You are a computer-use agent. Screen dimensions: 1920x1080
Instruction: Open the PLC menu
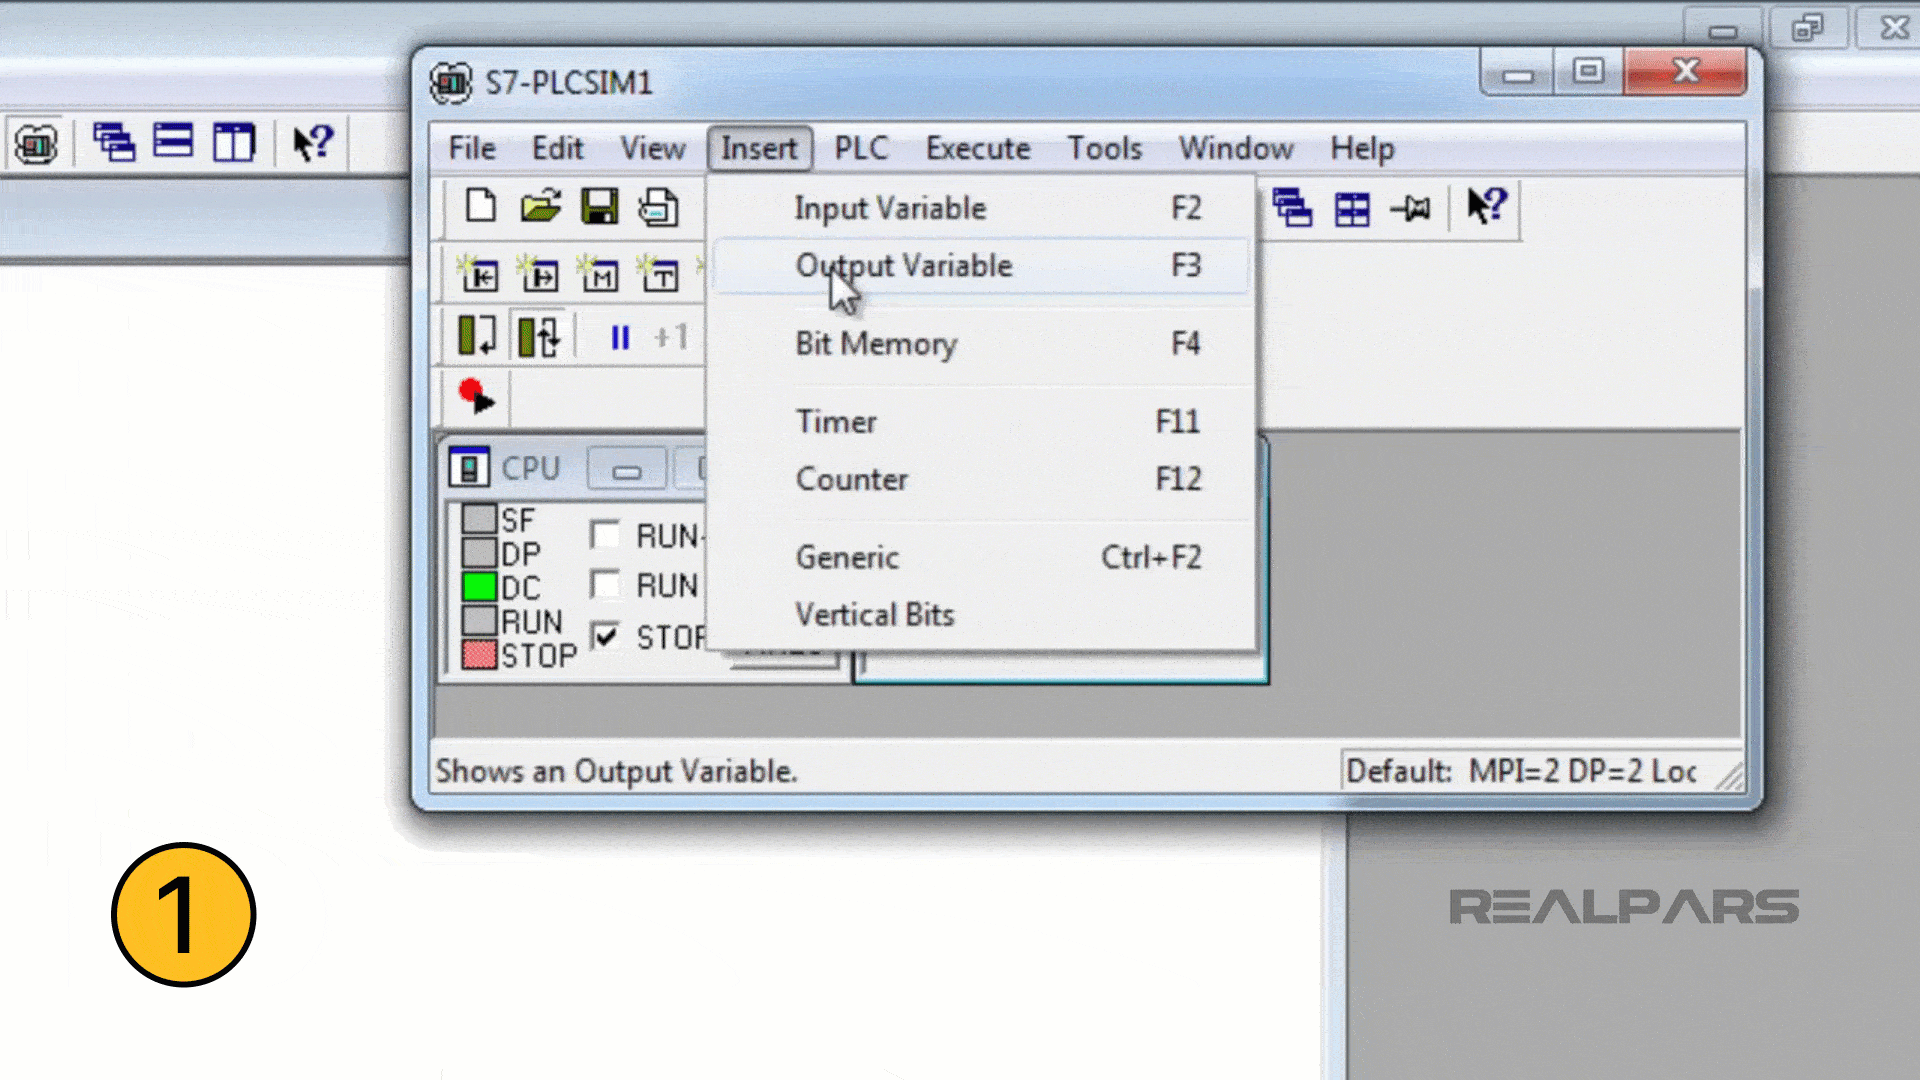861,149
